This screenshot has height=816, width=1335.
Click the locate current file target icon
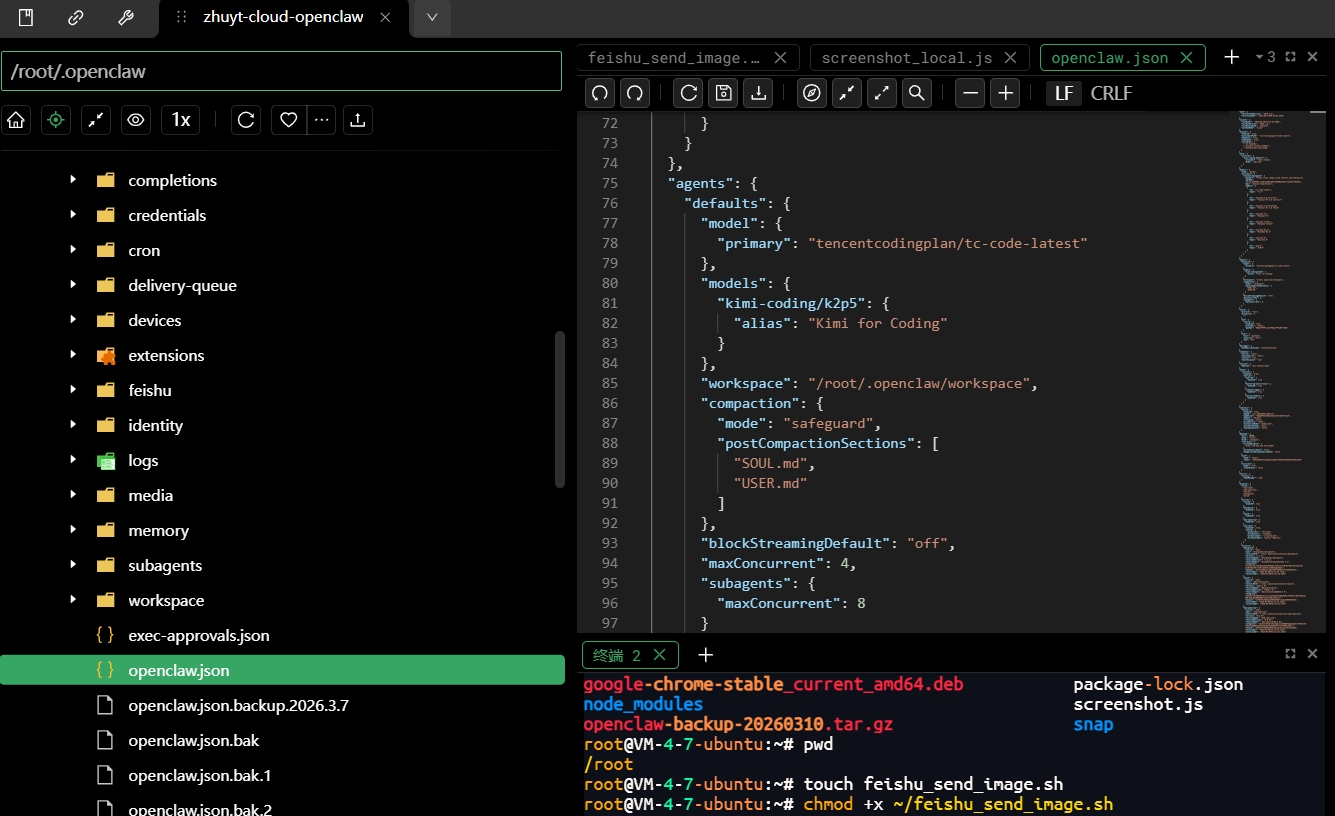point(56,120)
